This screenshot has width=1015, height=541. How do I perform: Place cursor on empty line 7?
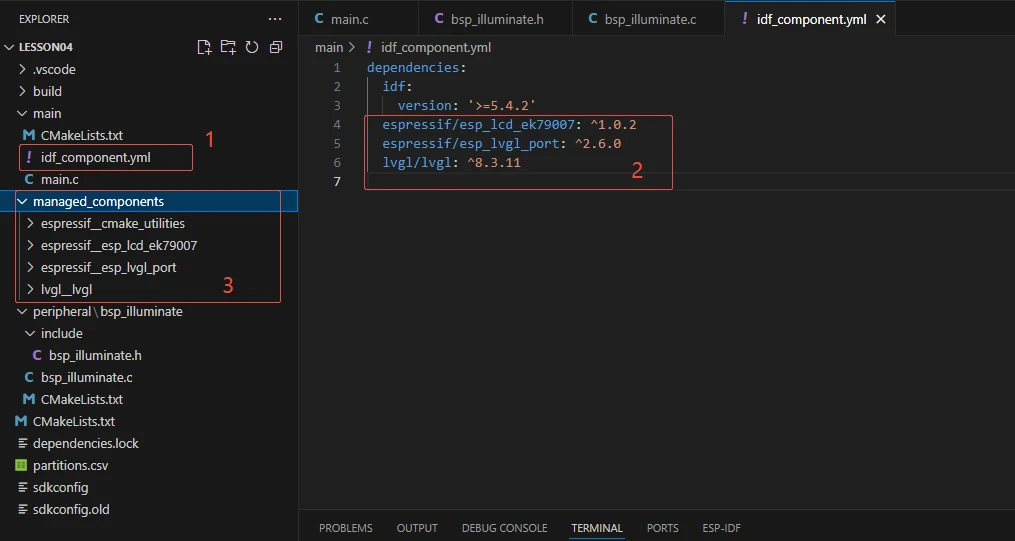(500, 181)
